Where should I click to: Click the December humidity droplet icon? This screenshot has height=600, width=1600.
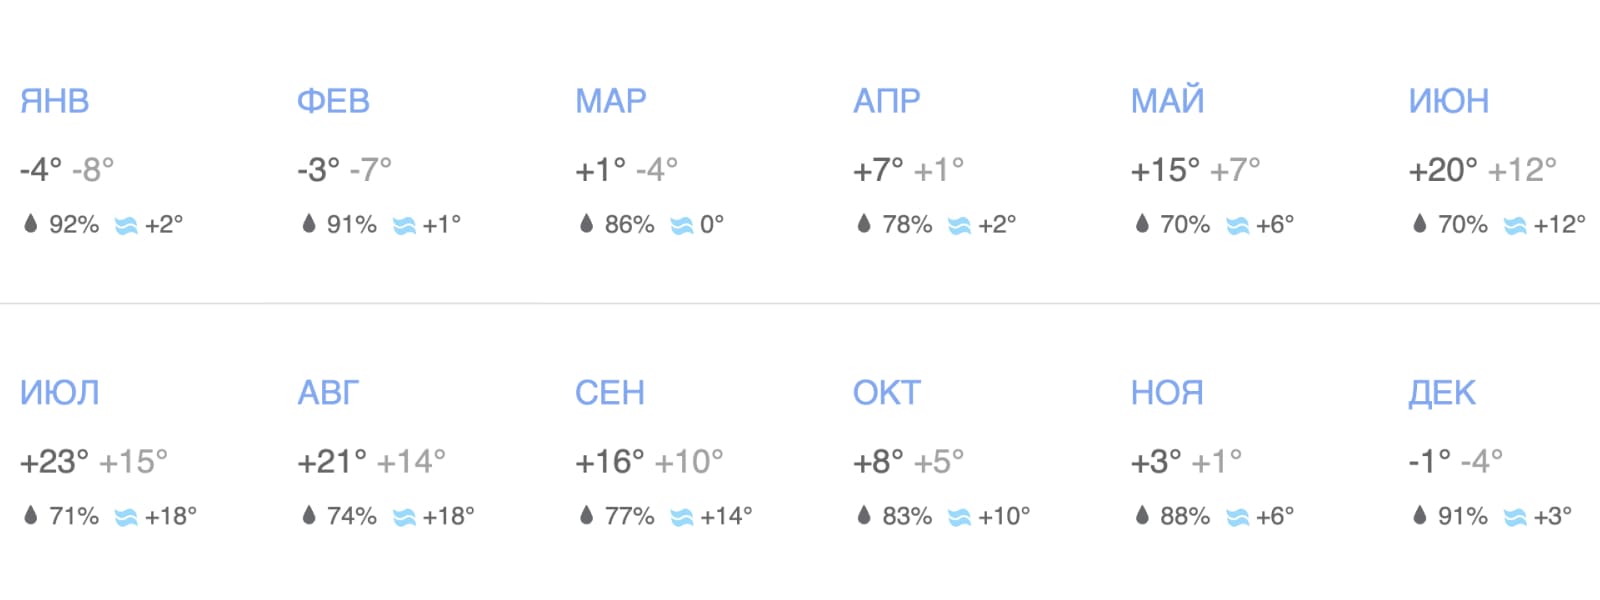click(1420, 516)
